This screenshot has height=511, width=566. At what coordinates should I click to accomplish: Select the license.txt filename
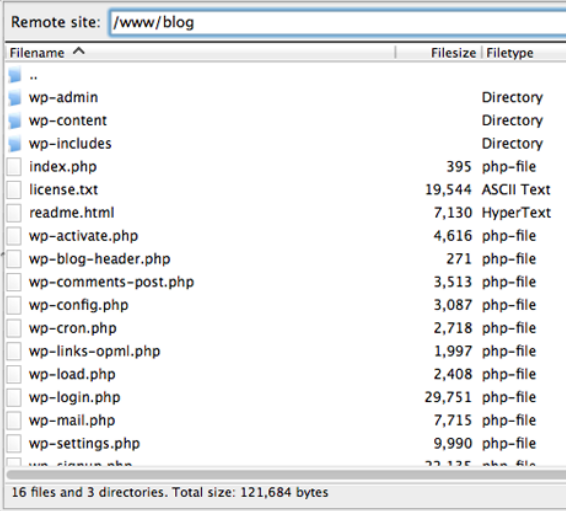coord(64,190)
